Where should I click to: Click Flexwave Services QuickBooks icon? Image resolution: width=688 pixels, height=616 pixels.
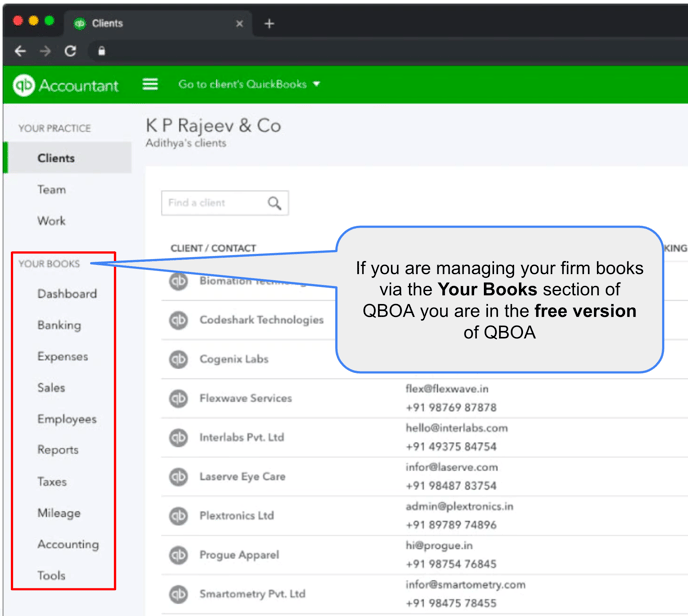coord(179,398)
